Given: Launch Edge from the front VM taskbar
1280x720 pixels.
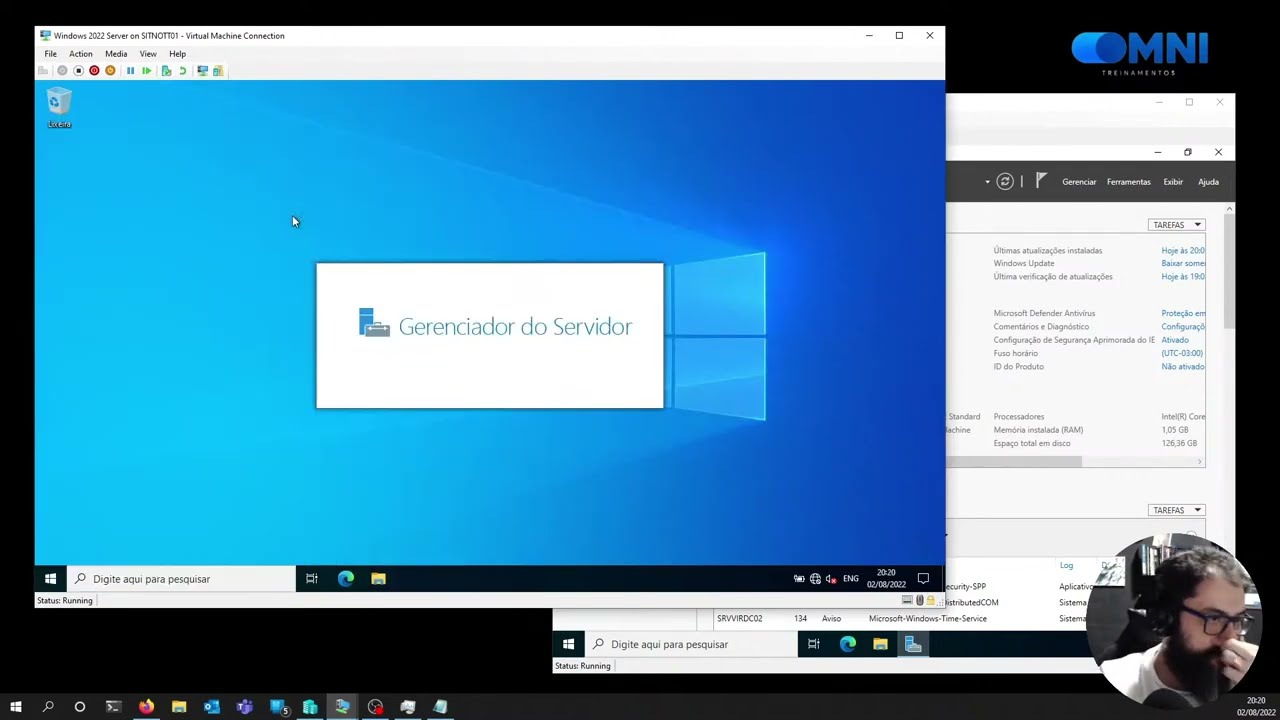Looking at the screenshot, I should [346, 579].
